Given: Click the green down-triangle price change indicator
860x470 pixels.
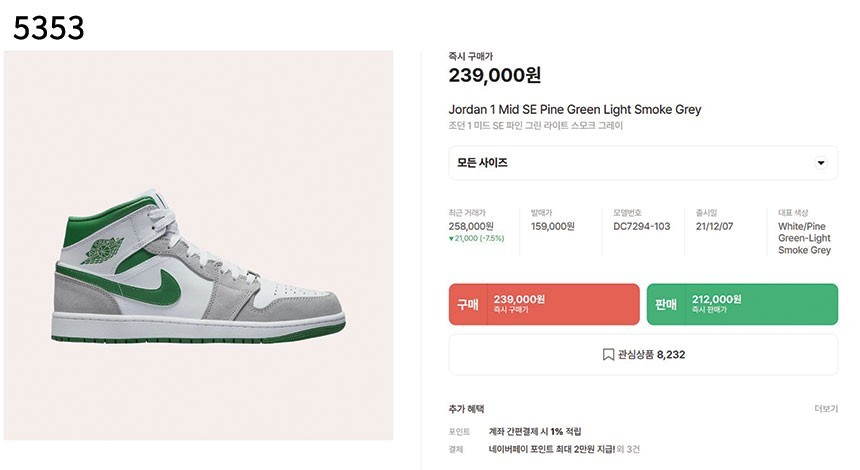Looking at the screenshot, I should click(x=452, y=239).
